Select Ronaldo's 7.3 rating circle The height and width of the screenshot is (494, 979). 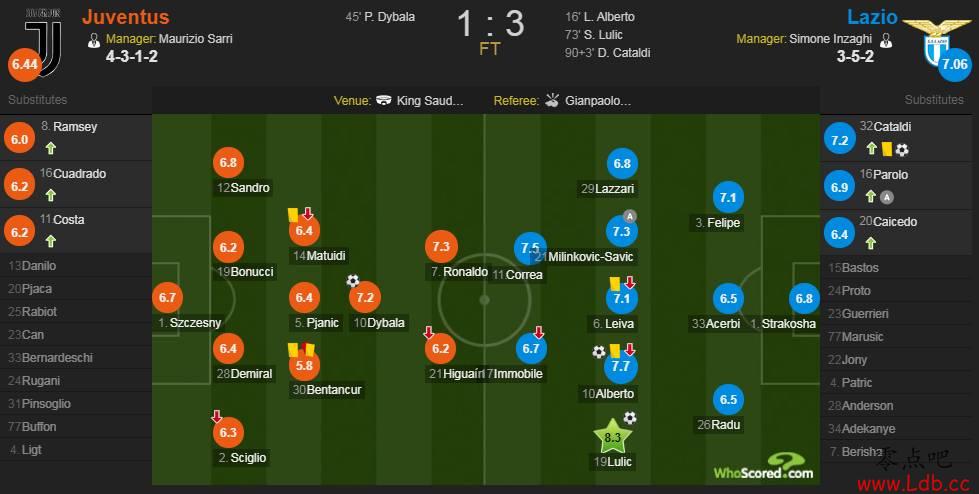[441, 247]
